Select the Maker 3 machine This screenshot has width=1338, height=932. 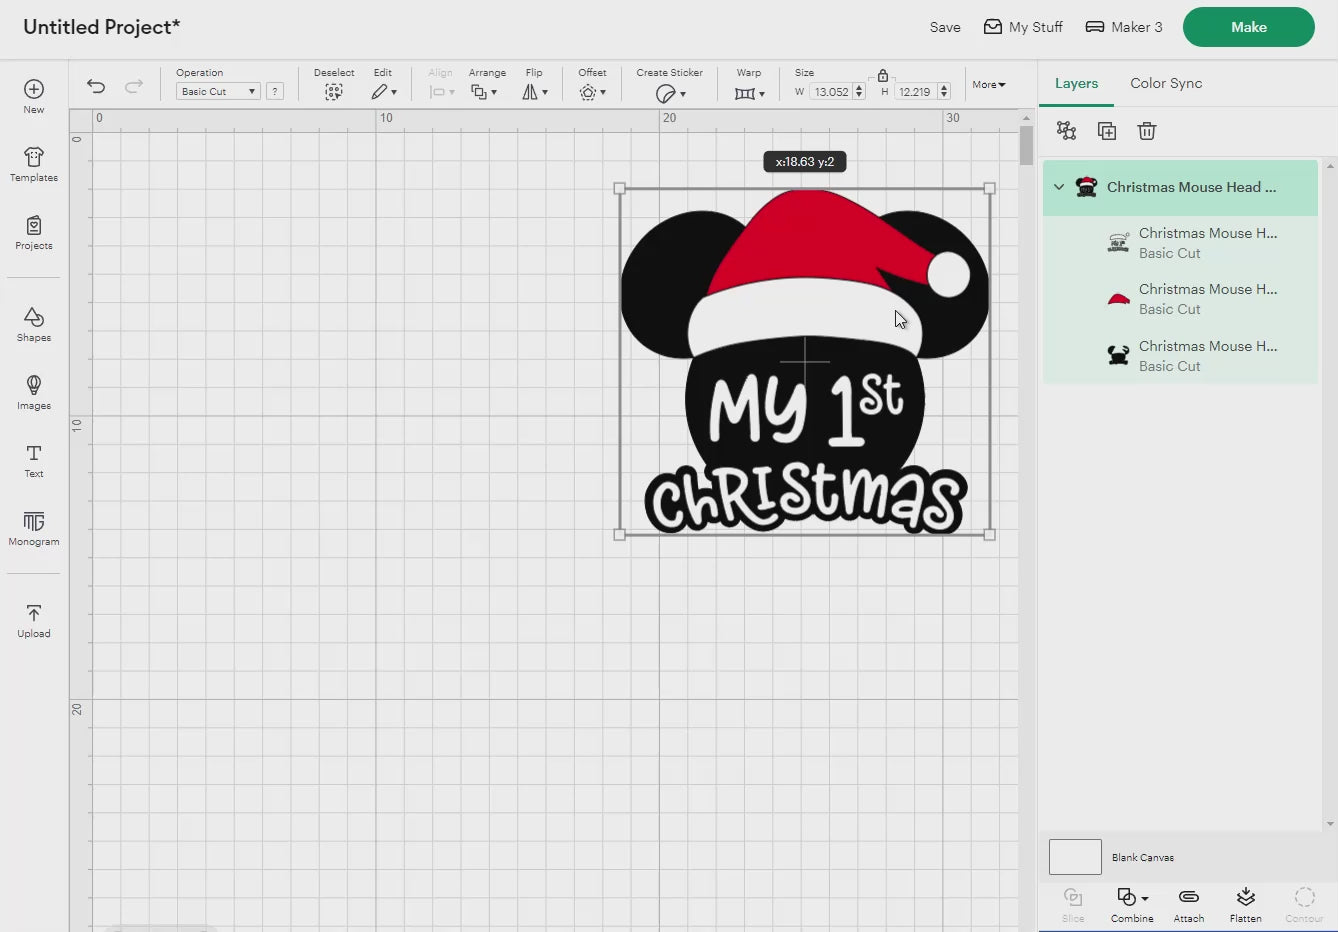click(x=1124, y=27)
